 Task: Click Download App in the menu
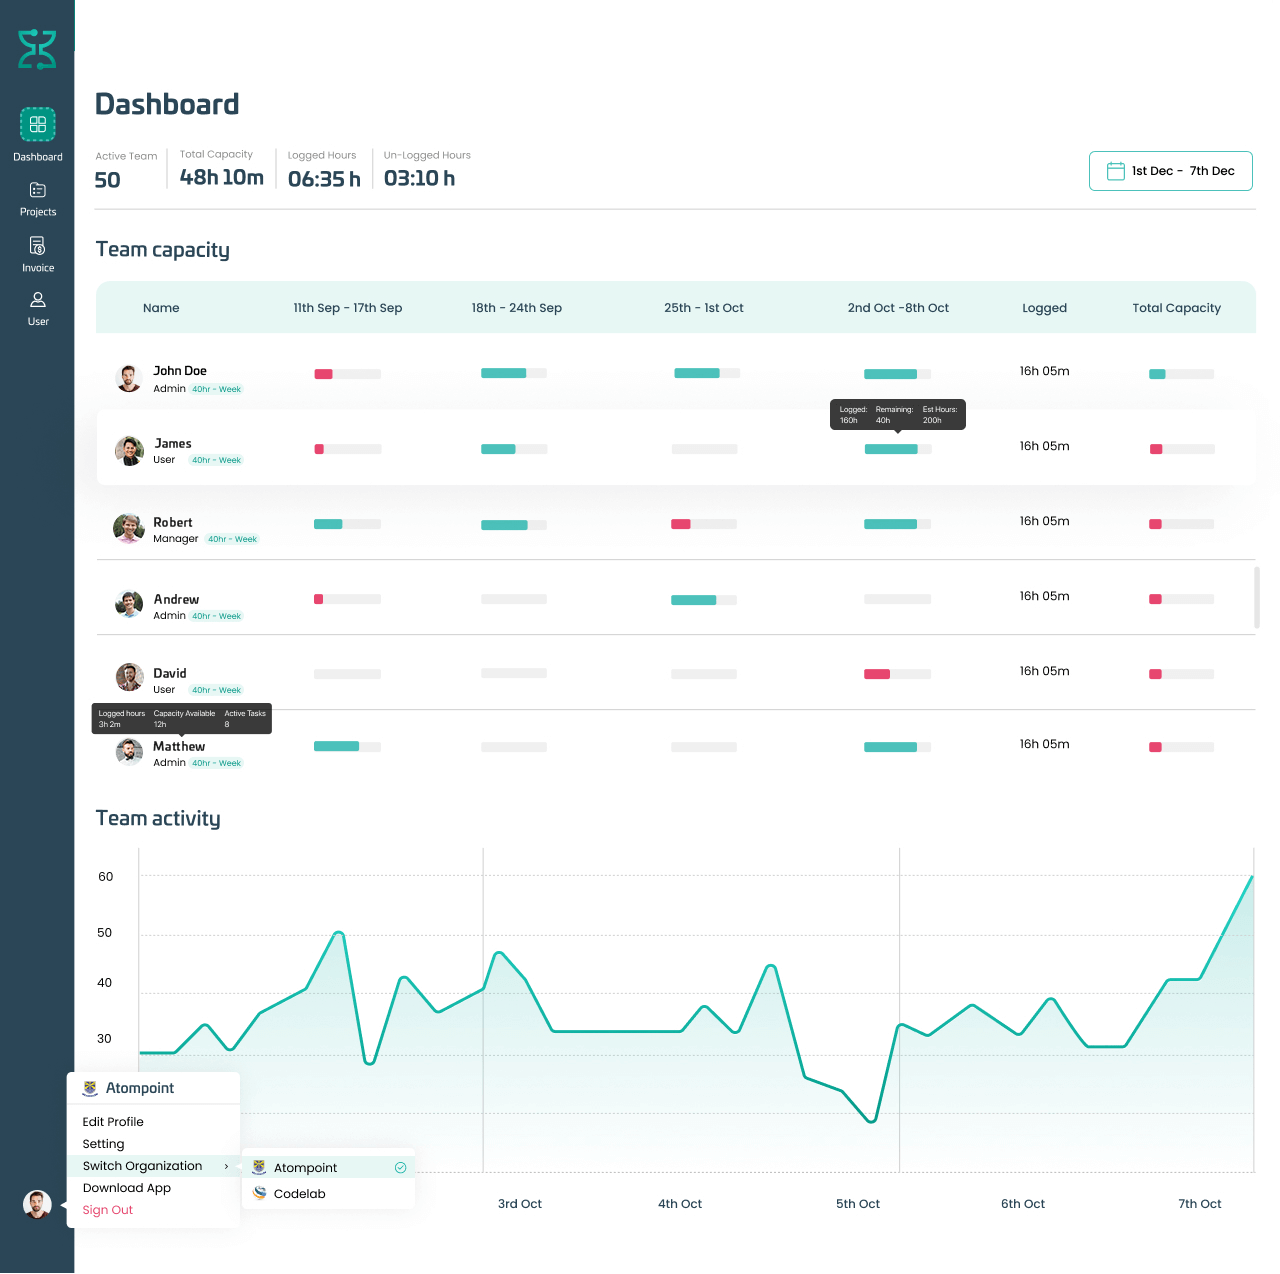tap(126, 1188)
